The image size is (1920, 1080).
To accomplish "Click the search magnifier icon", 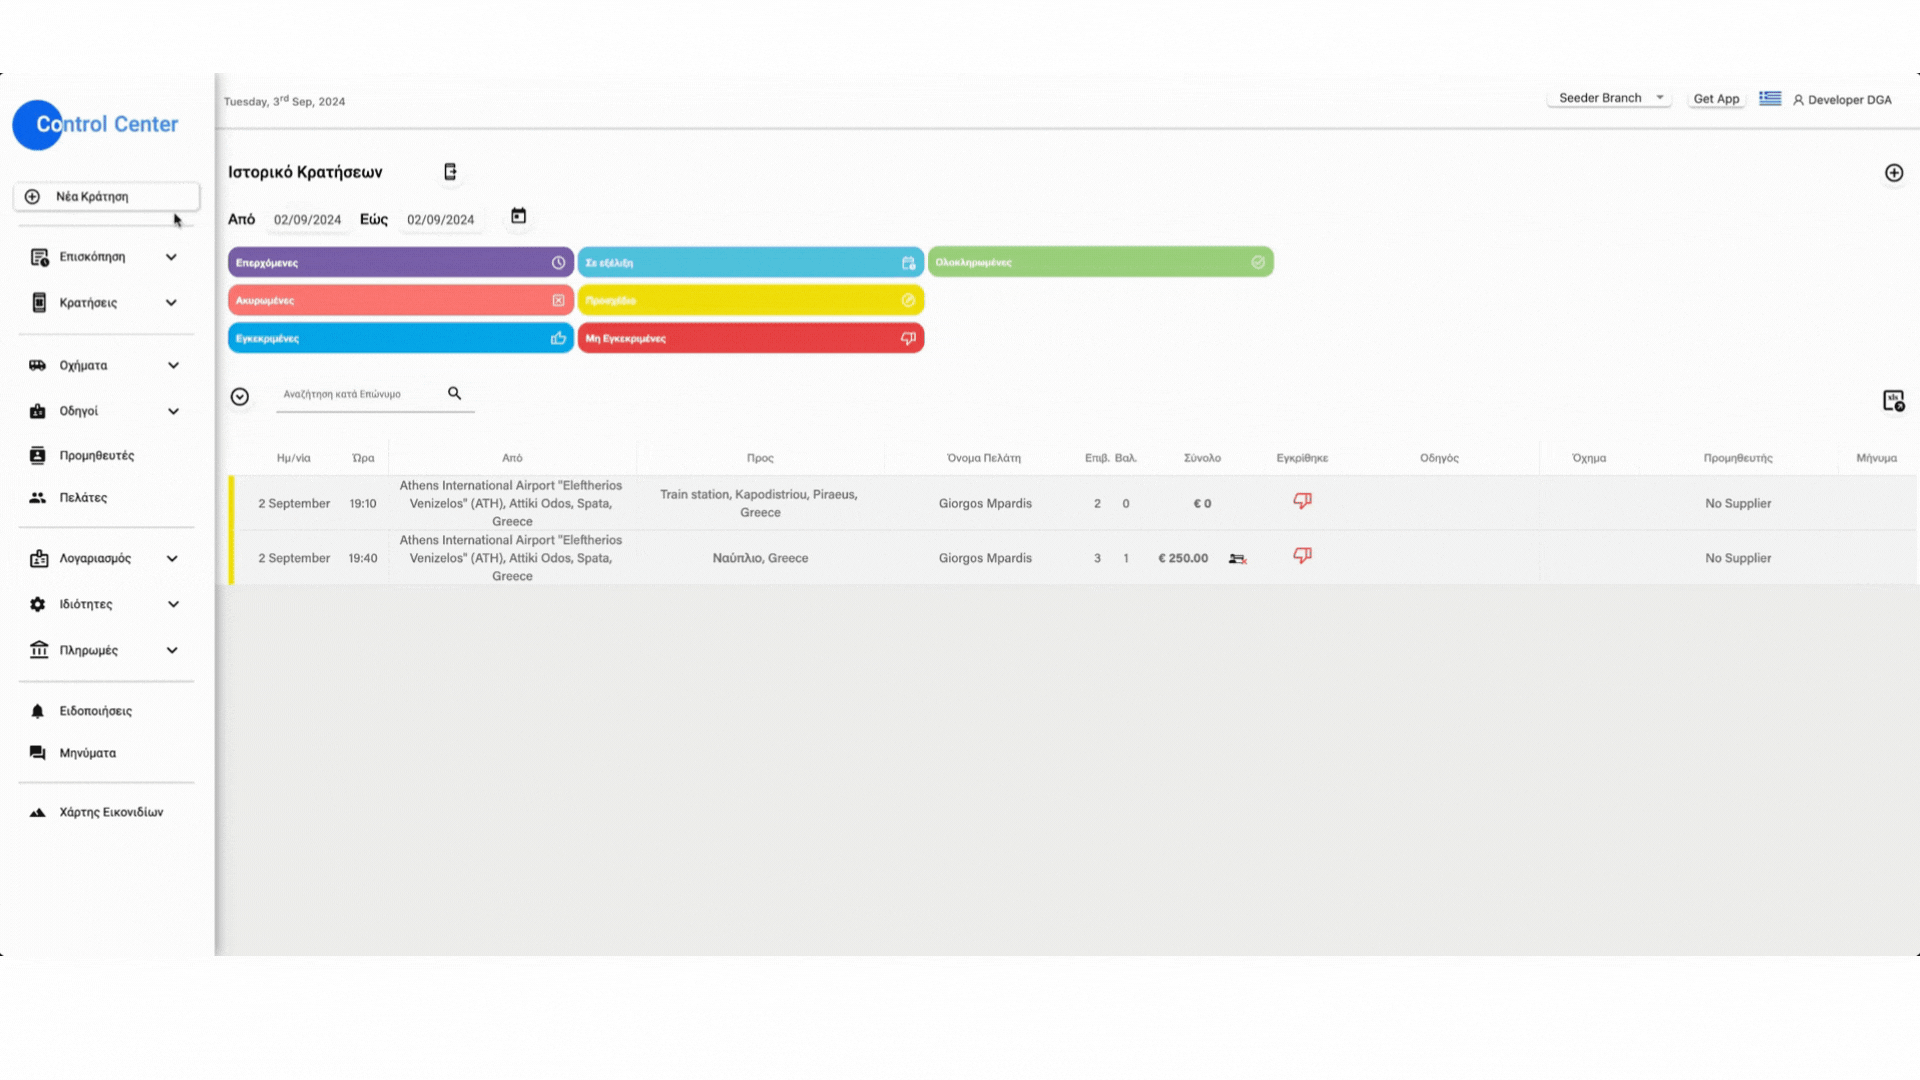I will (455, 394).
